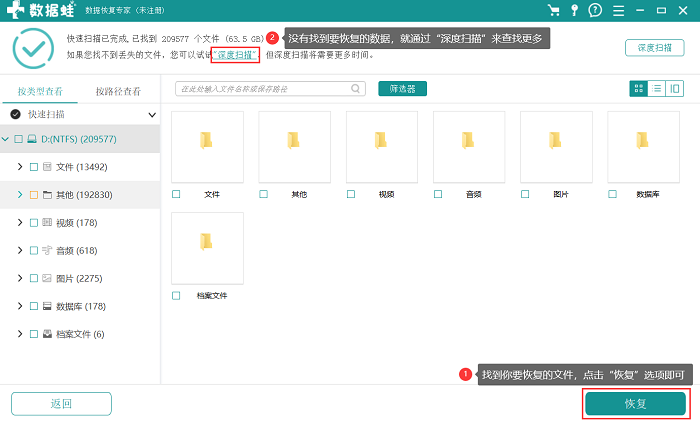
Task: Click the 其他 folder icon in tree
Action: click(x=47, y=195)
